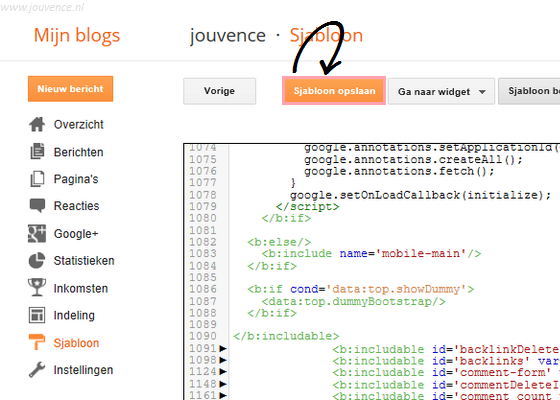Open the Statistieken section
Viewport: 560px width, 400px height.
pyautogui.click(x=84, y=261)
